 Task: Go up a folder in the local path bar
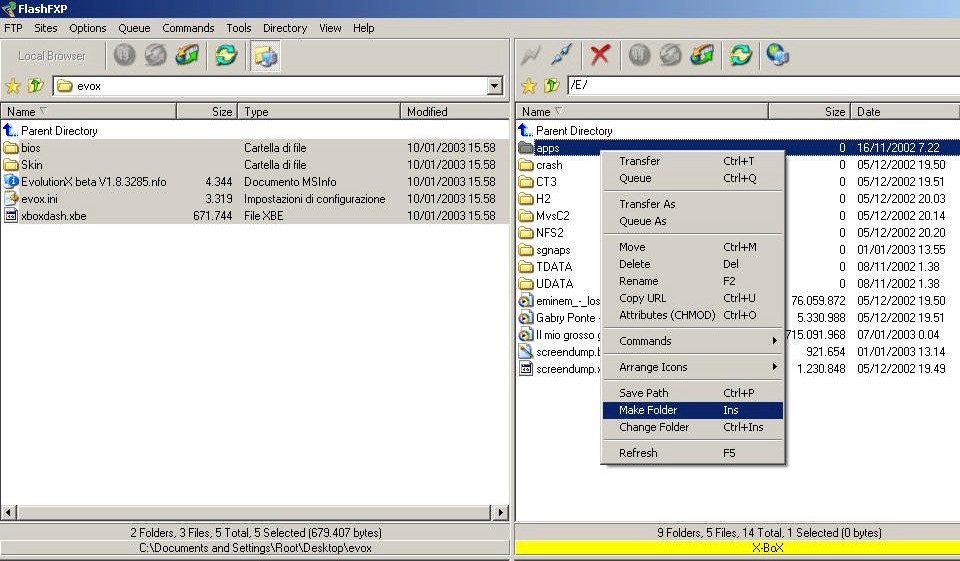pos(35,86)
